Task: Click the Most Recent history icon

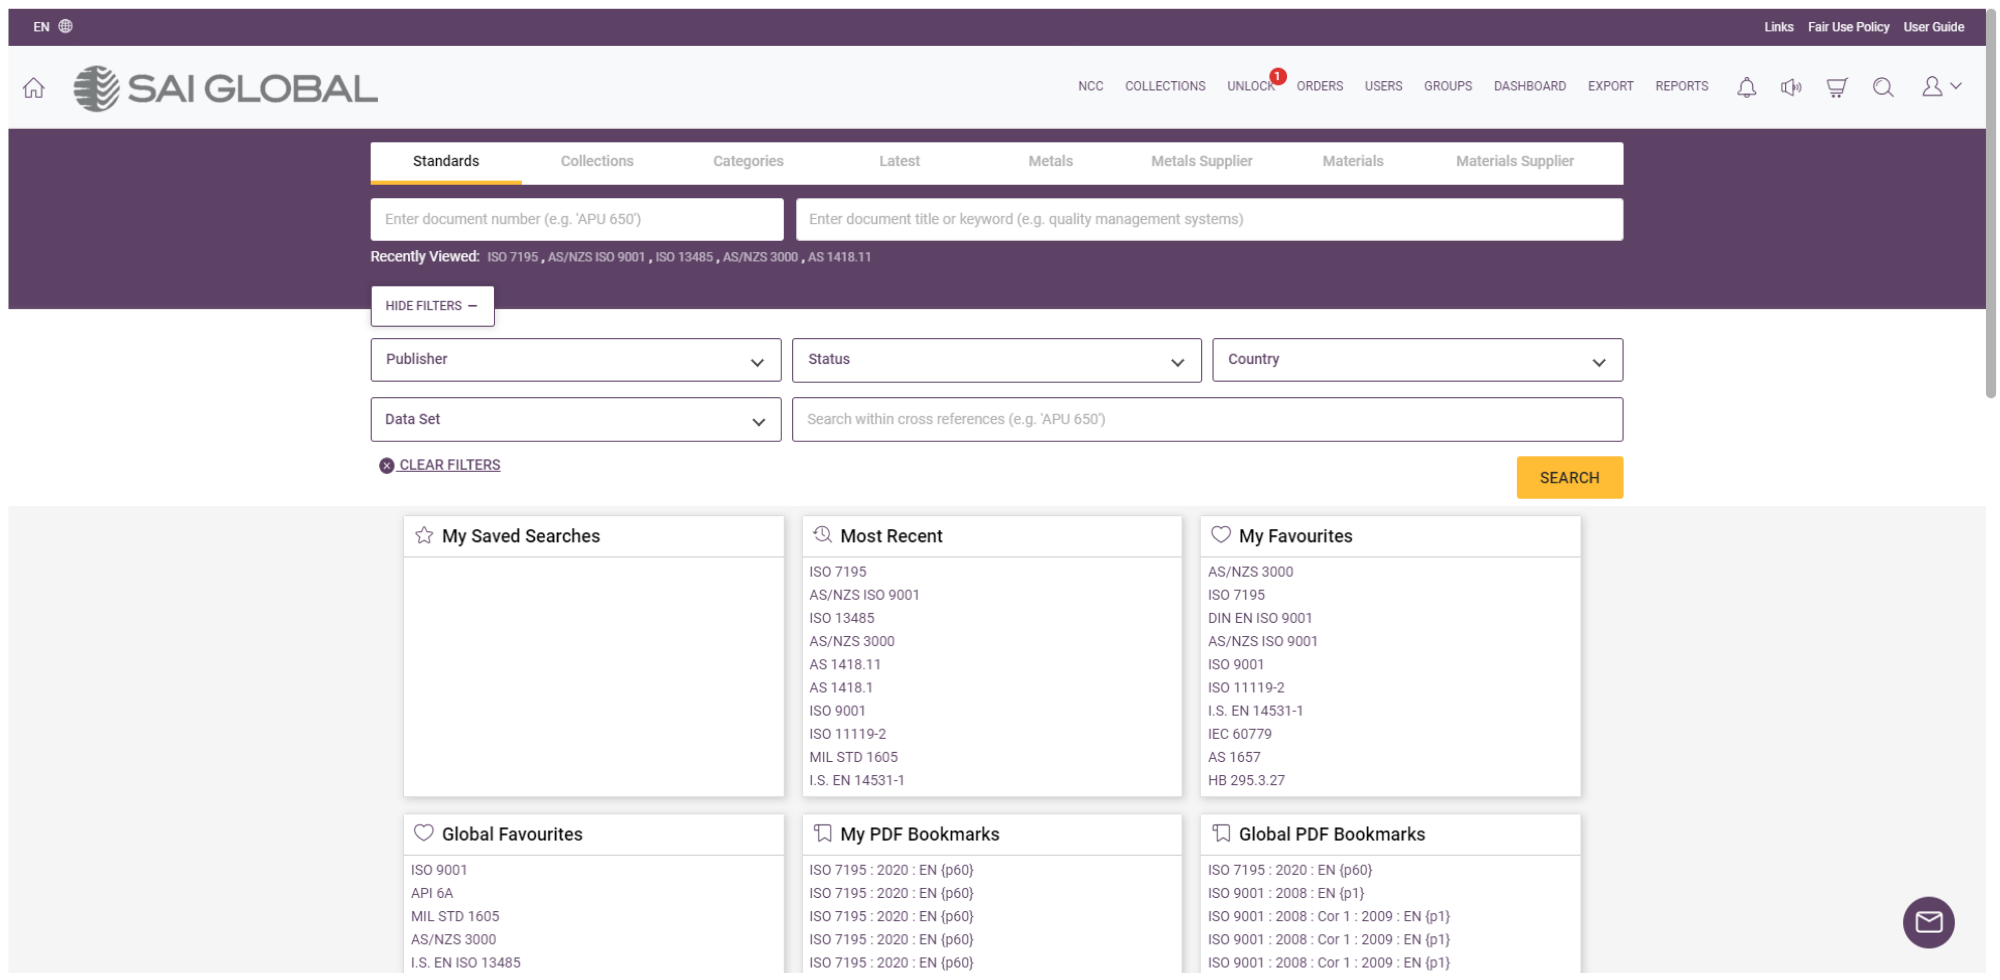Action: pyautogui.click(x=822, y=535)
